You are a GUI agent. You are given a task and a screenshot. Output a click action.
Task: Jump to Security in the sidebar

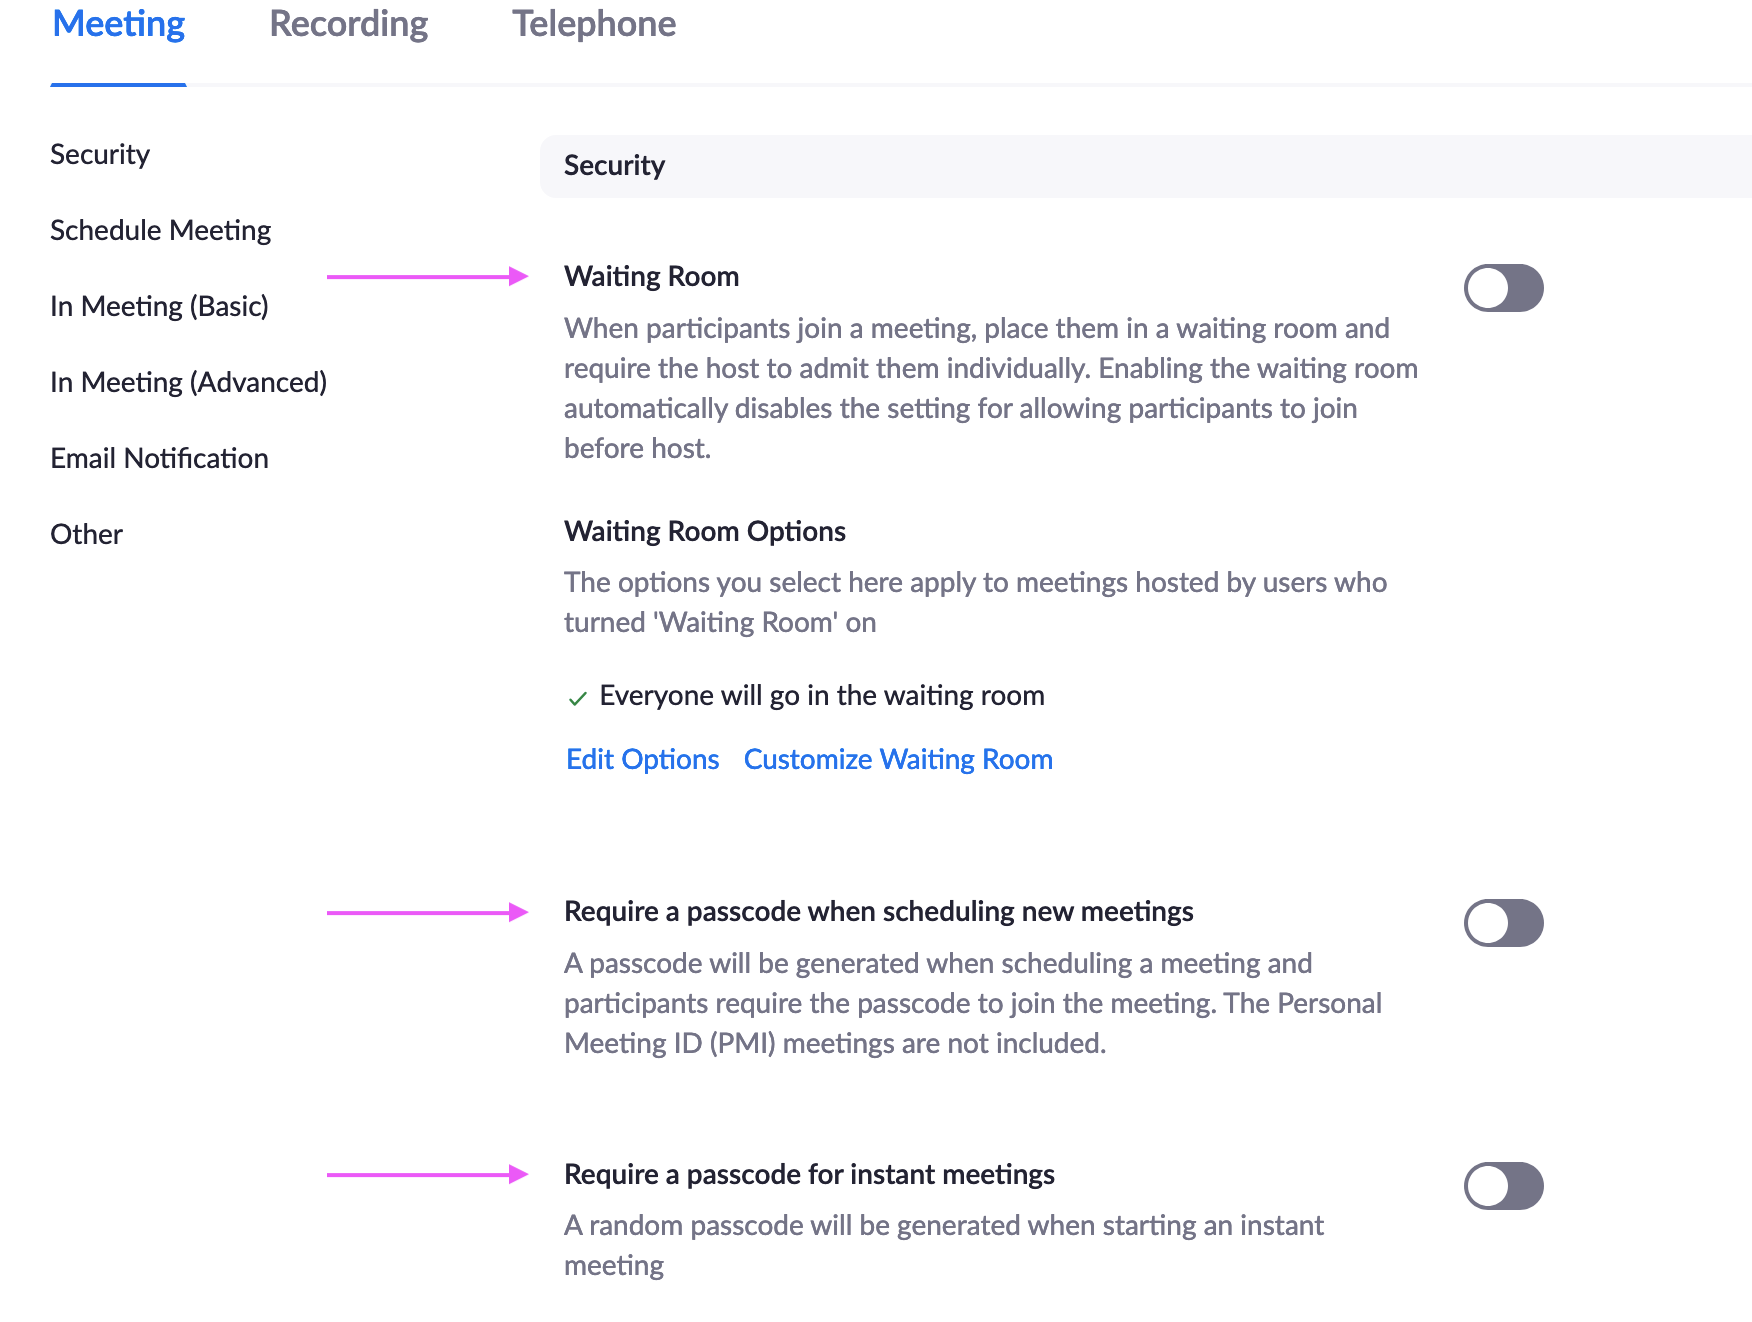coord(100,154)
